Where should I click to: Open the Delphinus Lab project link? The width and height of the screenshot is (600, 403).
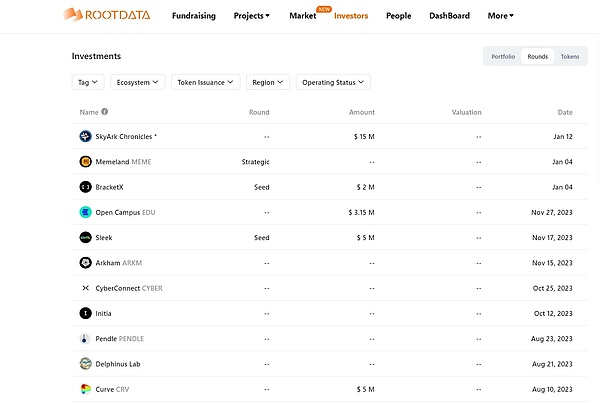pyautogui.click(x=119, y=364)
